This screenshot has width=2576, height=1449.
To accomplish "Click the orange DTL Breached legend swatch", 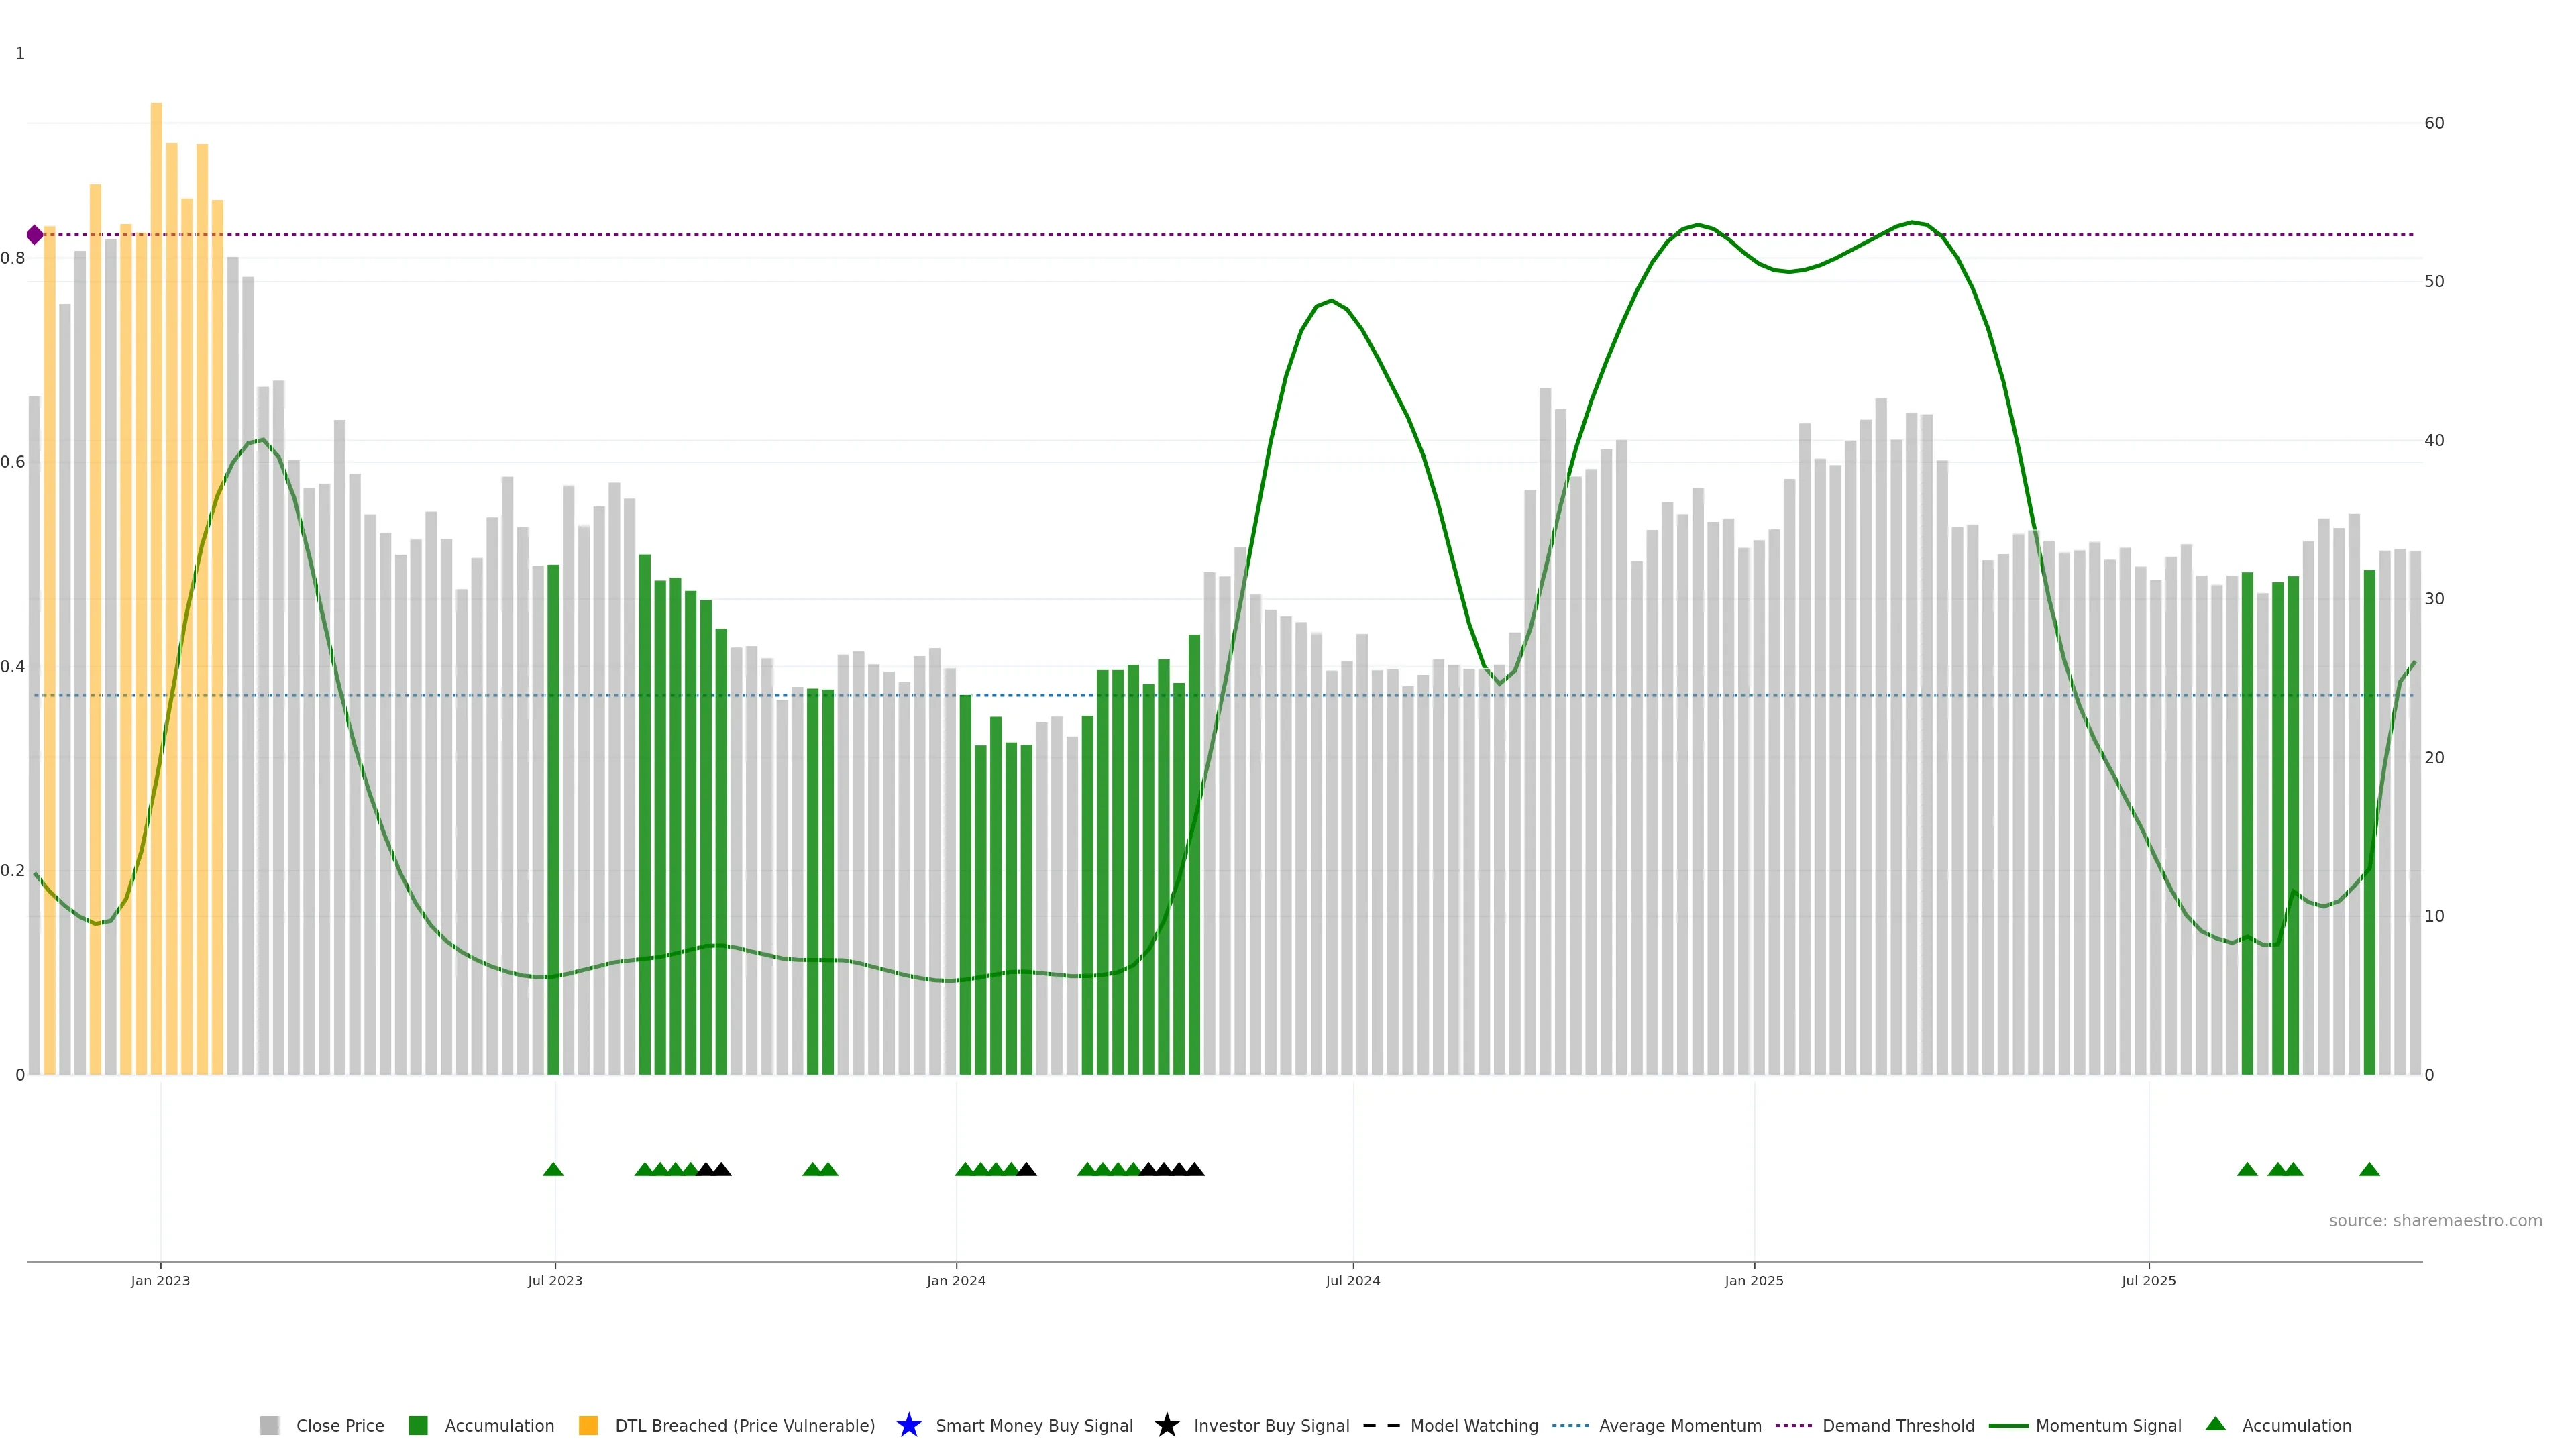I will click(x=588, y=1425).
